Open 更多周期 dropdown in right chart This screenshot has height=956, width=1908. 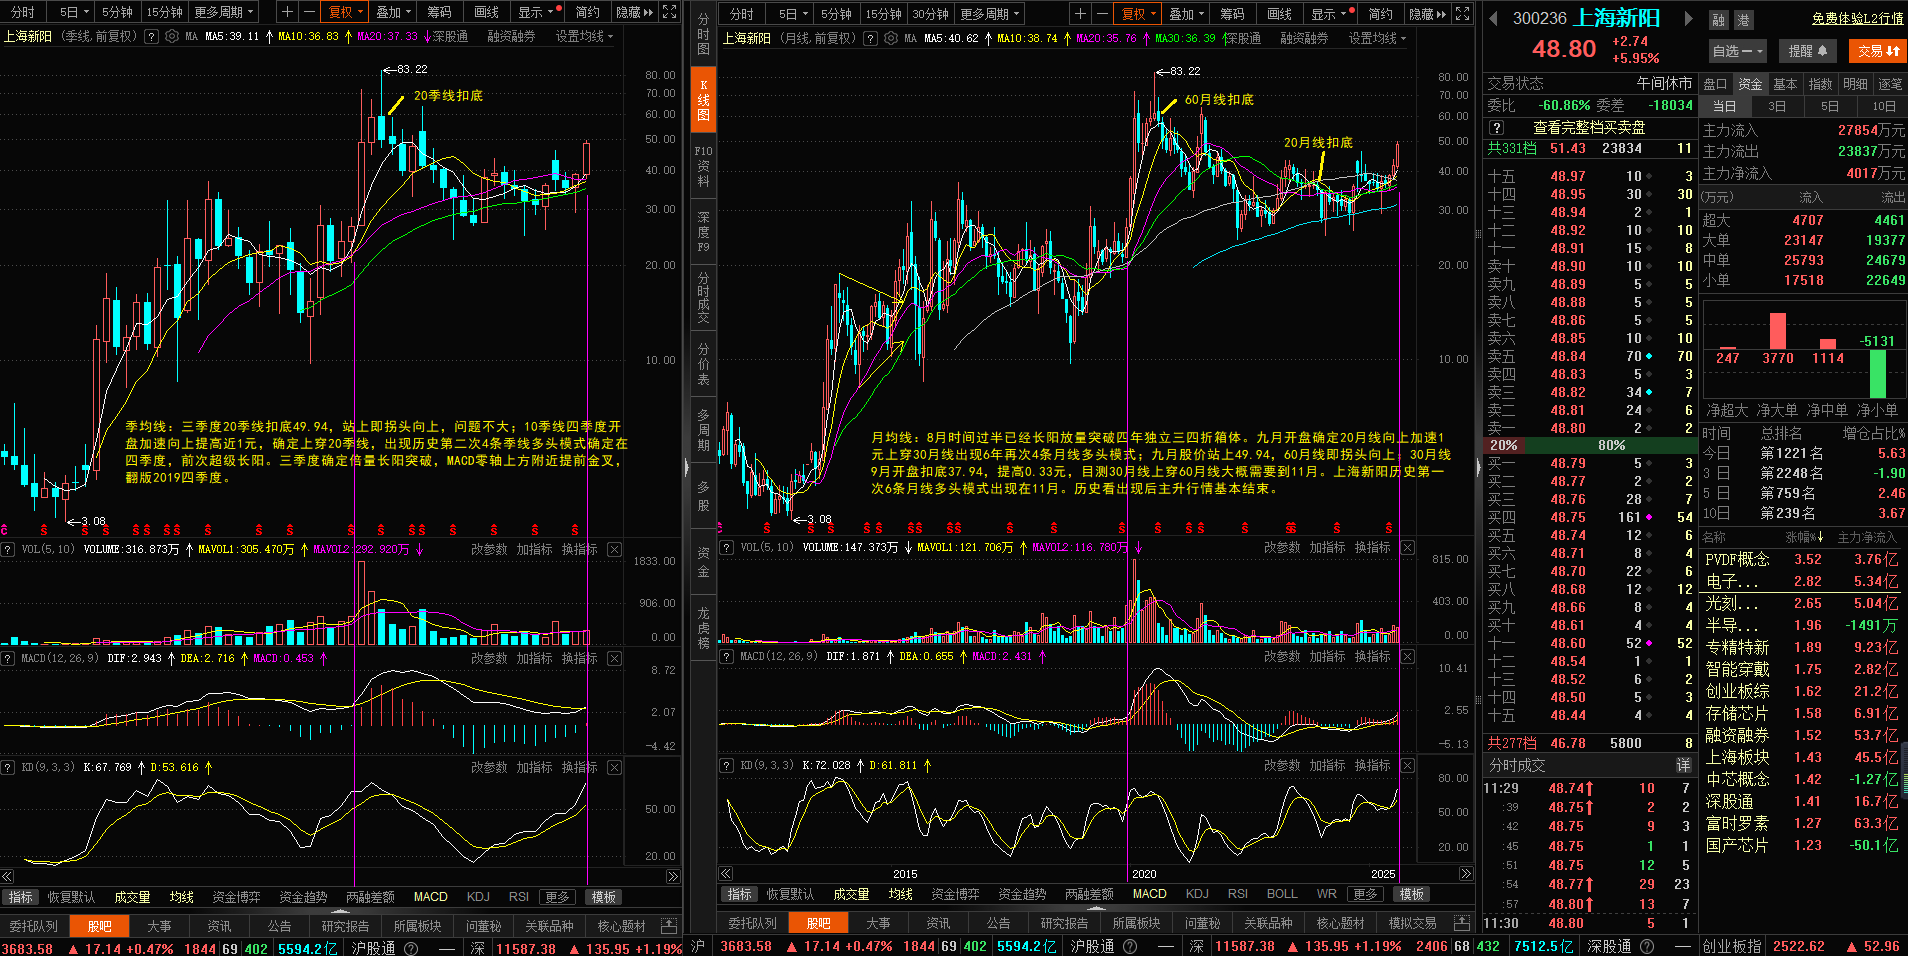[990, 14]
